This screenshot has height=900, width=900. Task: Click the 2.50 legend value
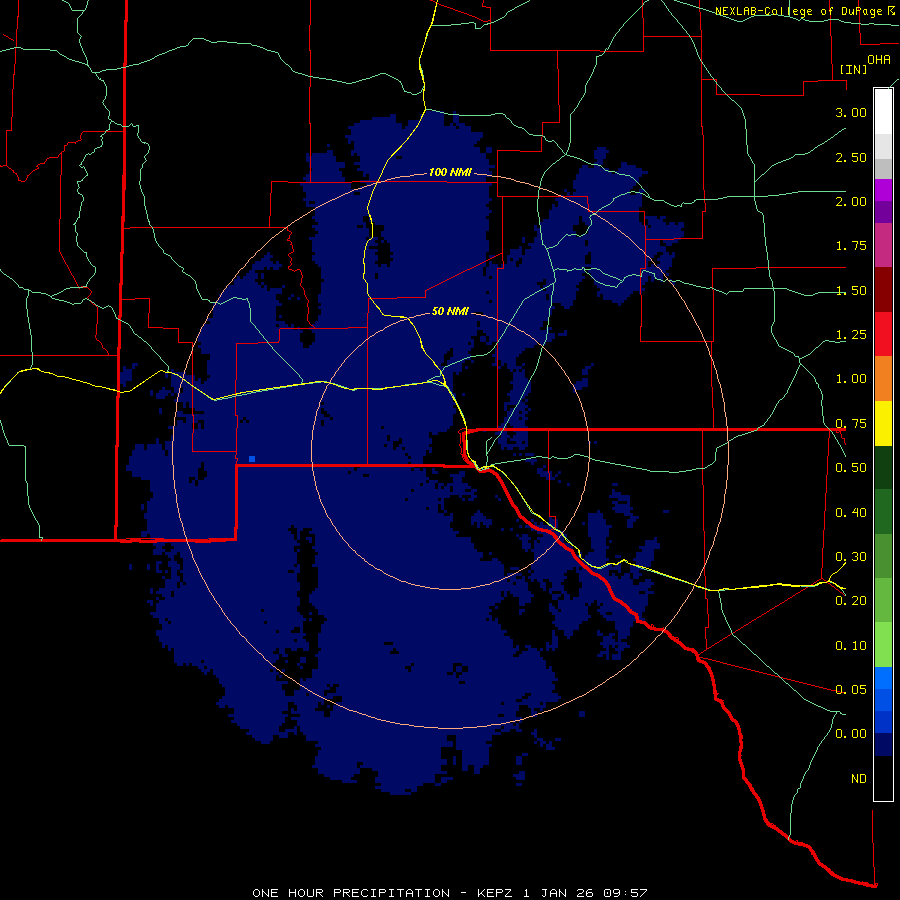pyautogui.click(x=851, y=157)
